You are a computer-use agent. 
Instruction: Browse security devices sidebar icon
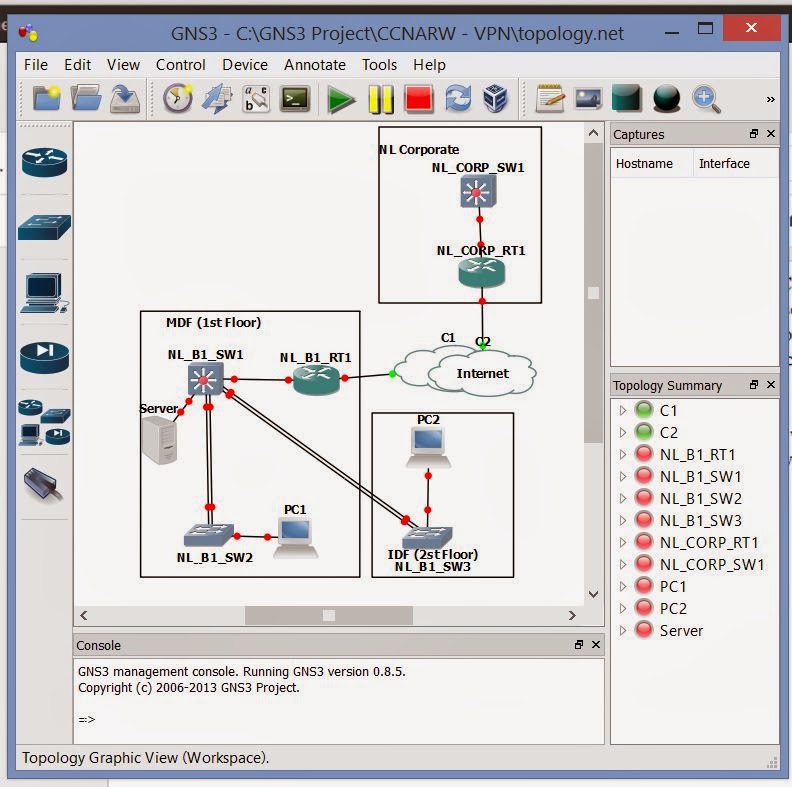(x=44, y=358)
